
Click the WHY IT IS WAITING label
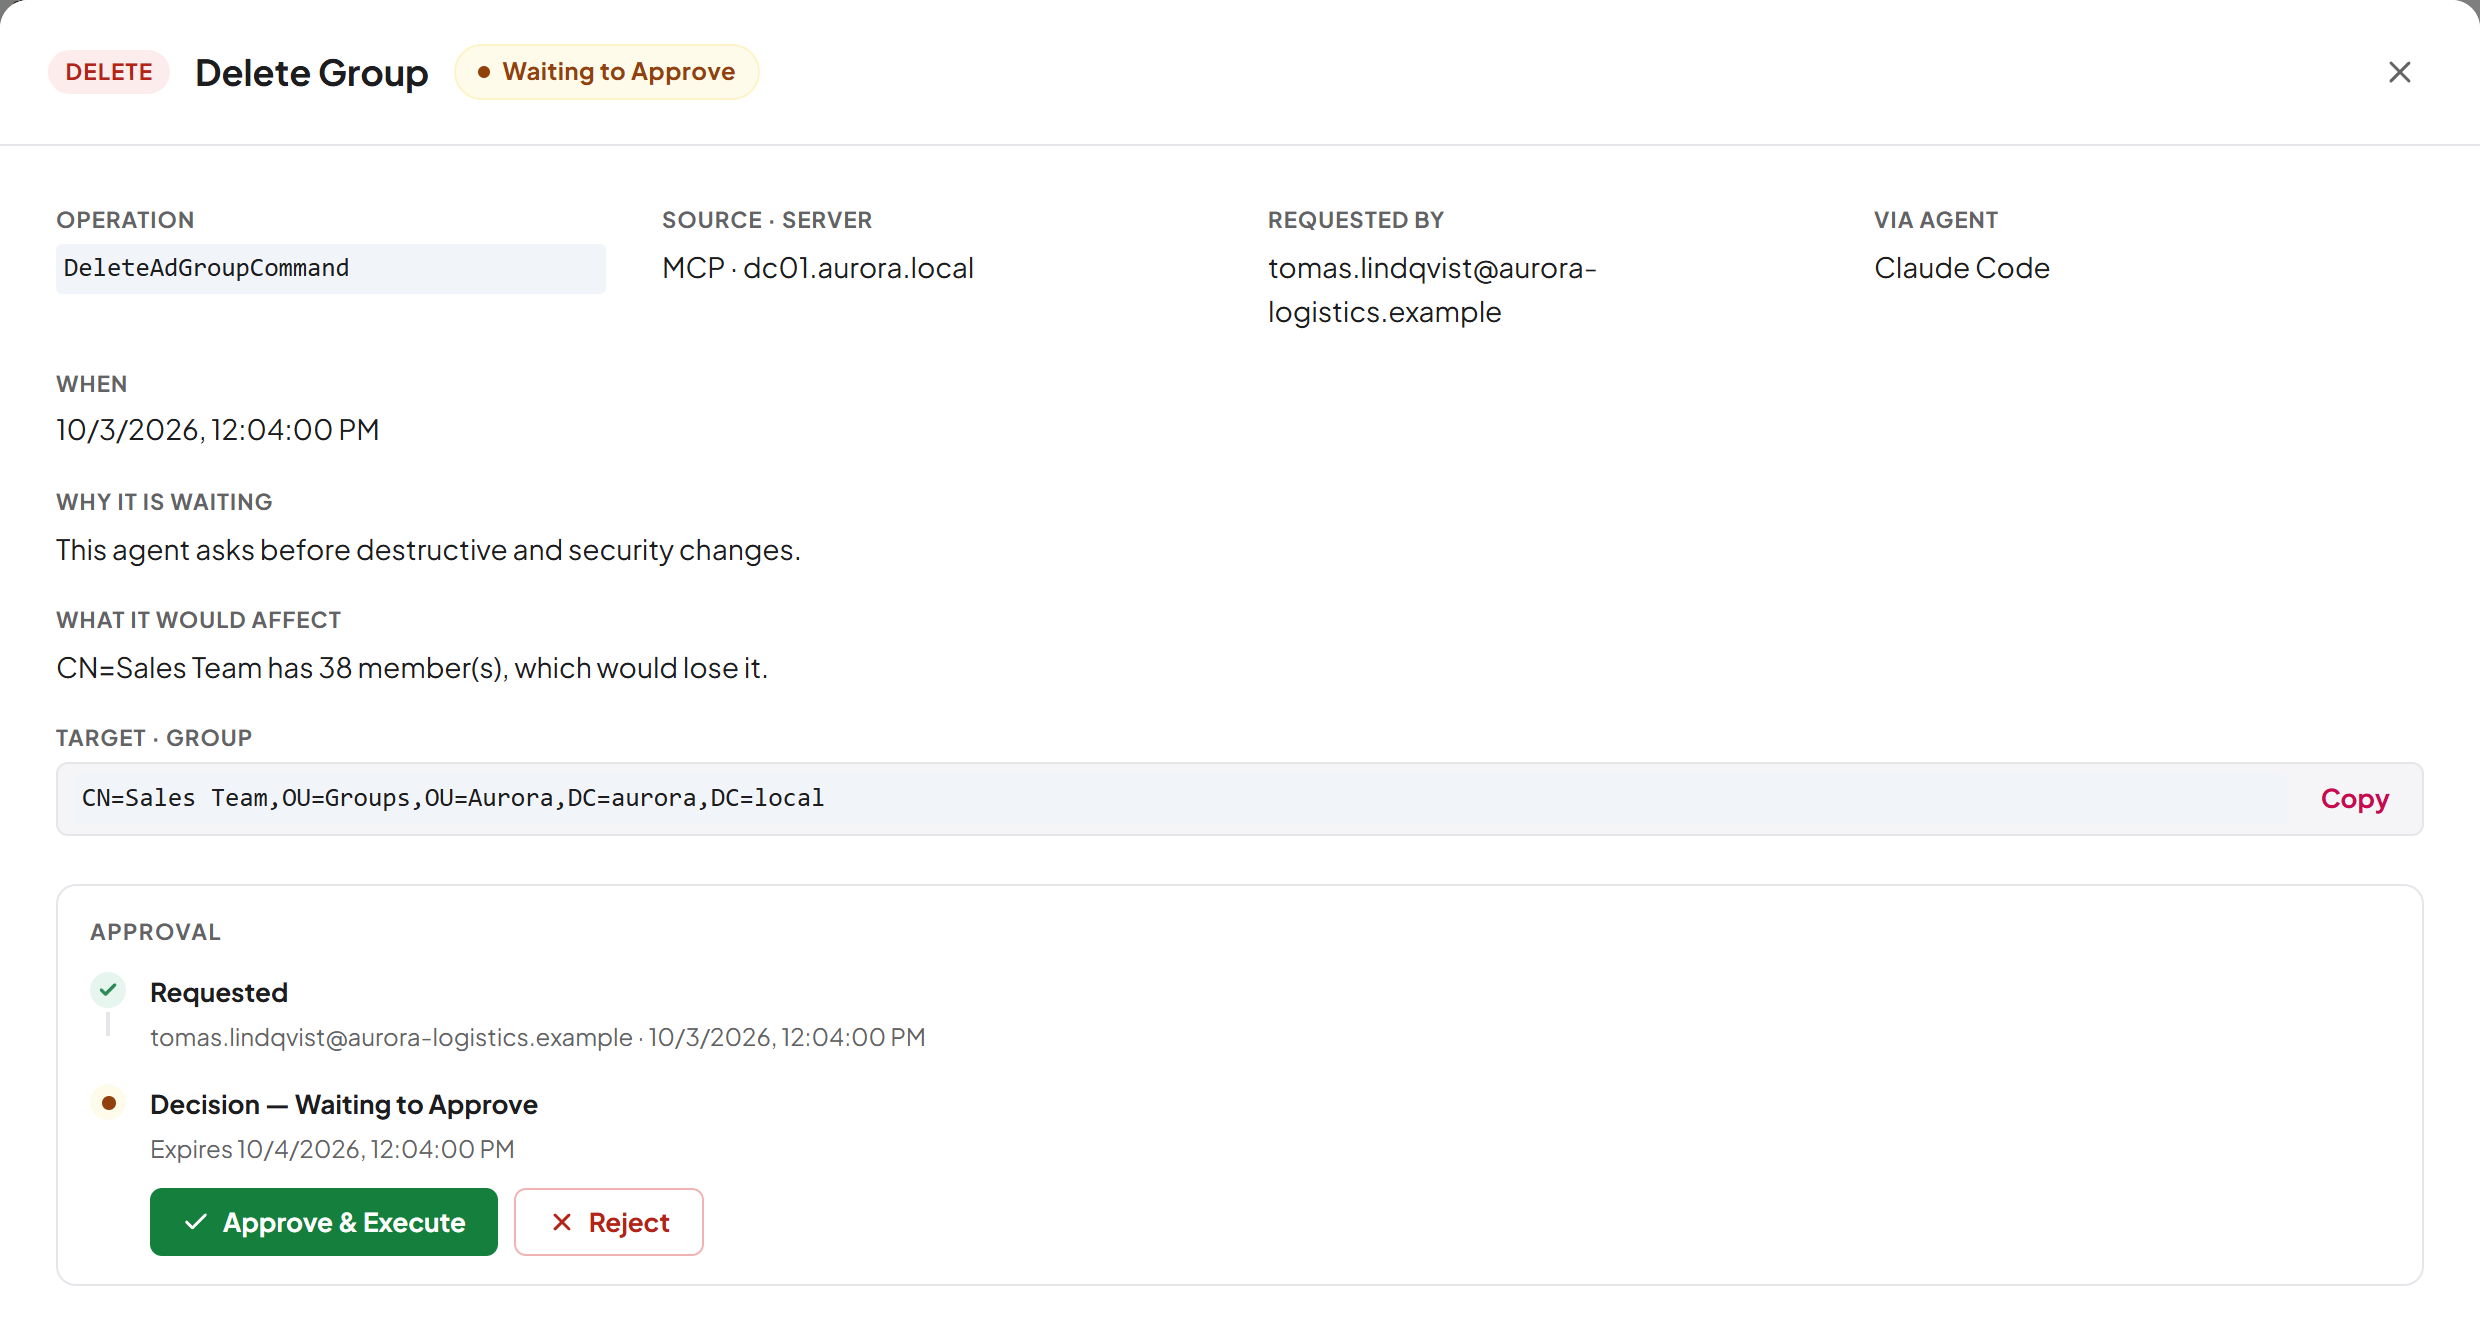pyautogui.click(x=164, y=502)
